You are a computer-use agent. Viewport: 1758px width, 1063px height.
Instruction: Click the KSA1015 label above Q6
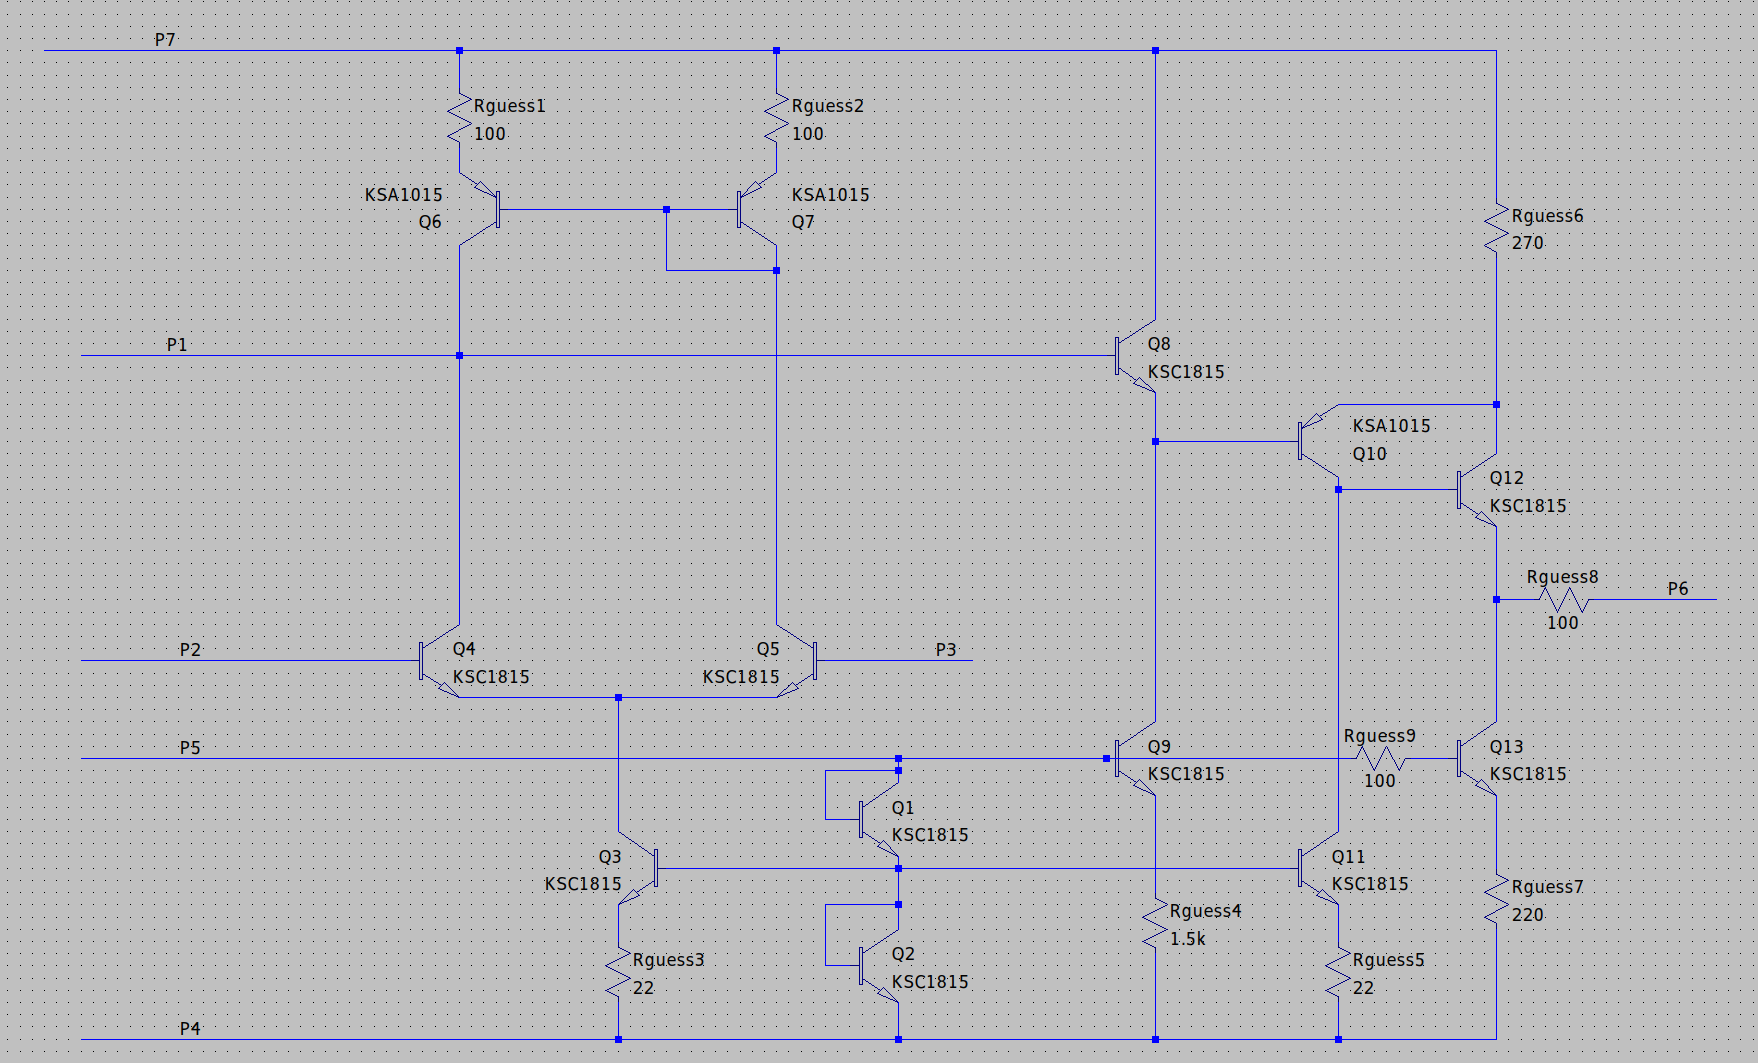(x=403, y=195)
